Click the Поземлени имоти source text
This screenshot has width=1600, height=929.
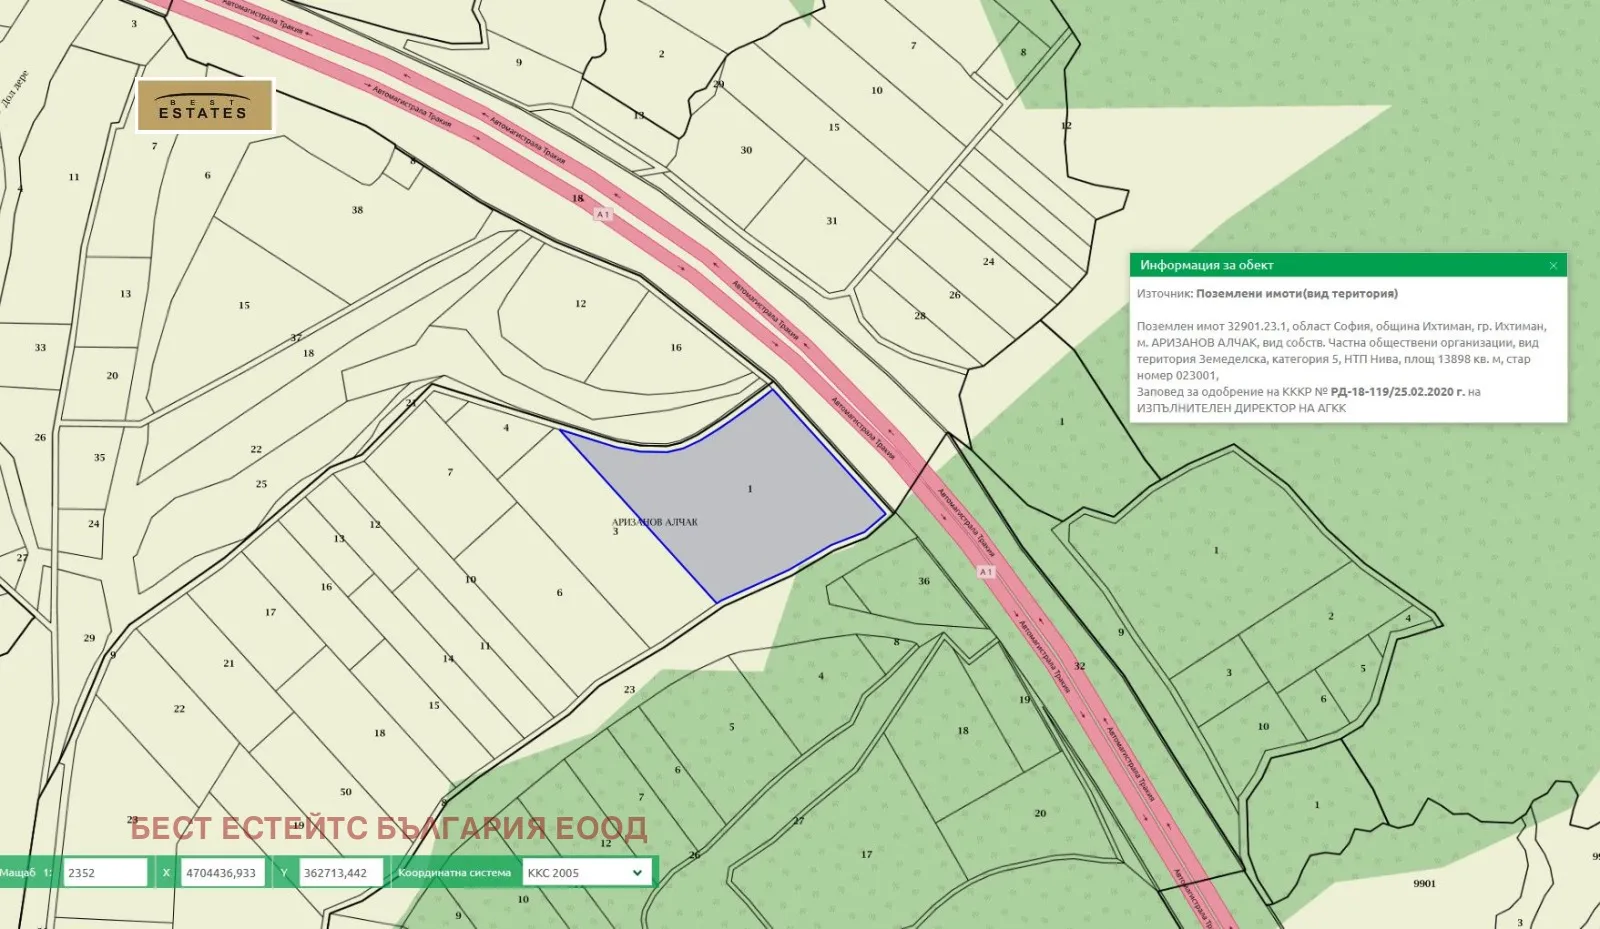click(1296, 294)
